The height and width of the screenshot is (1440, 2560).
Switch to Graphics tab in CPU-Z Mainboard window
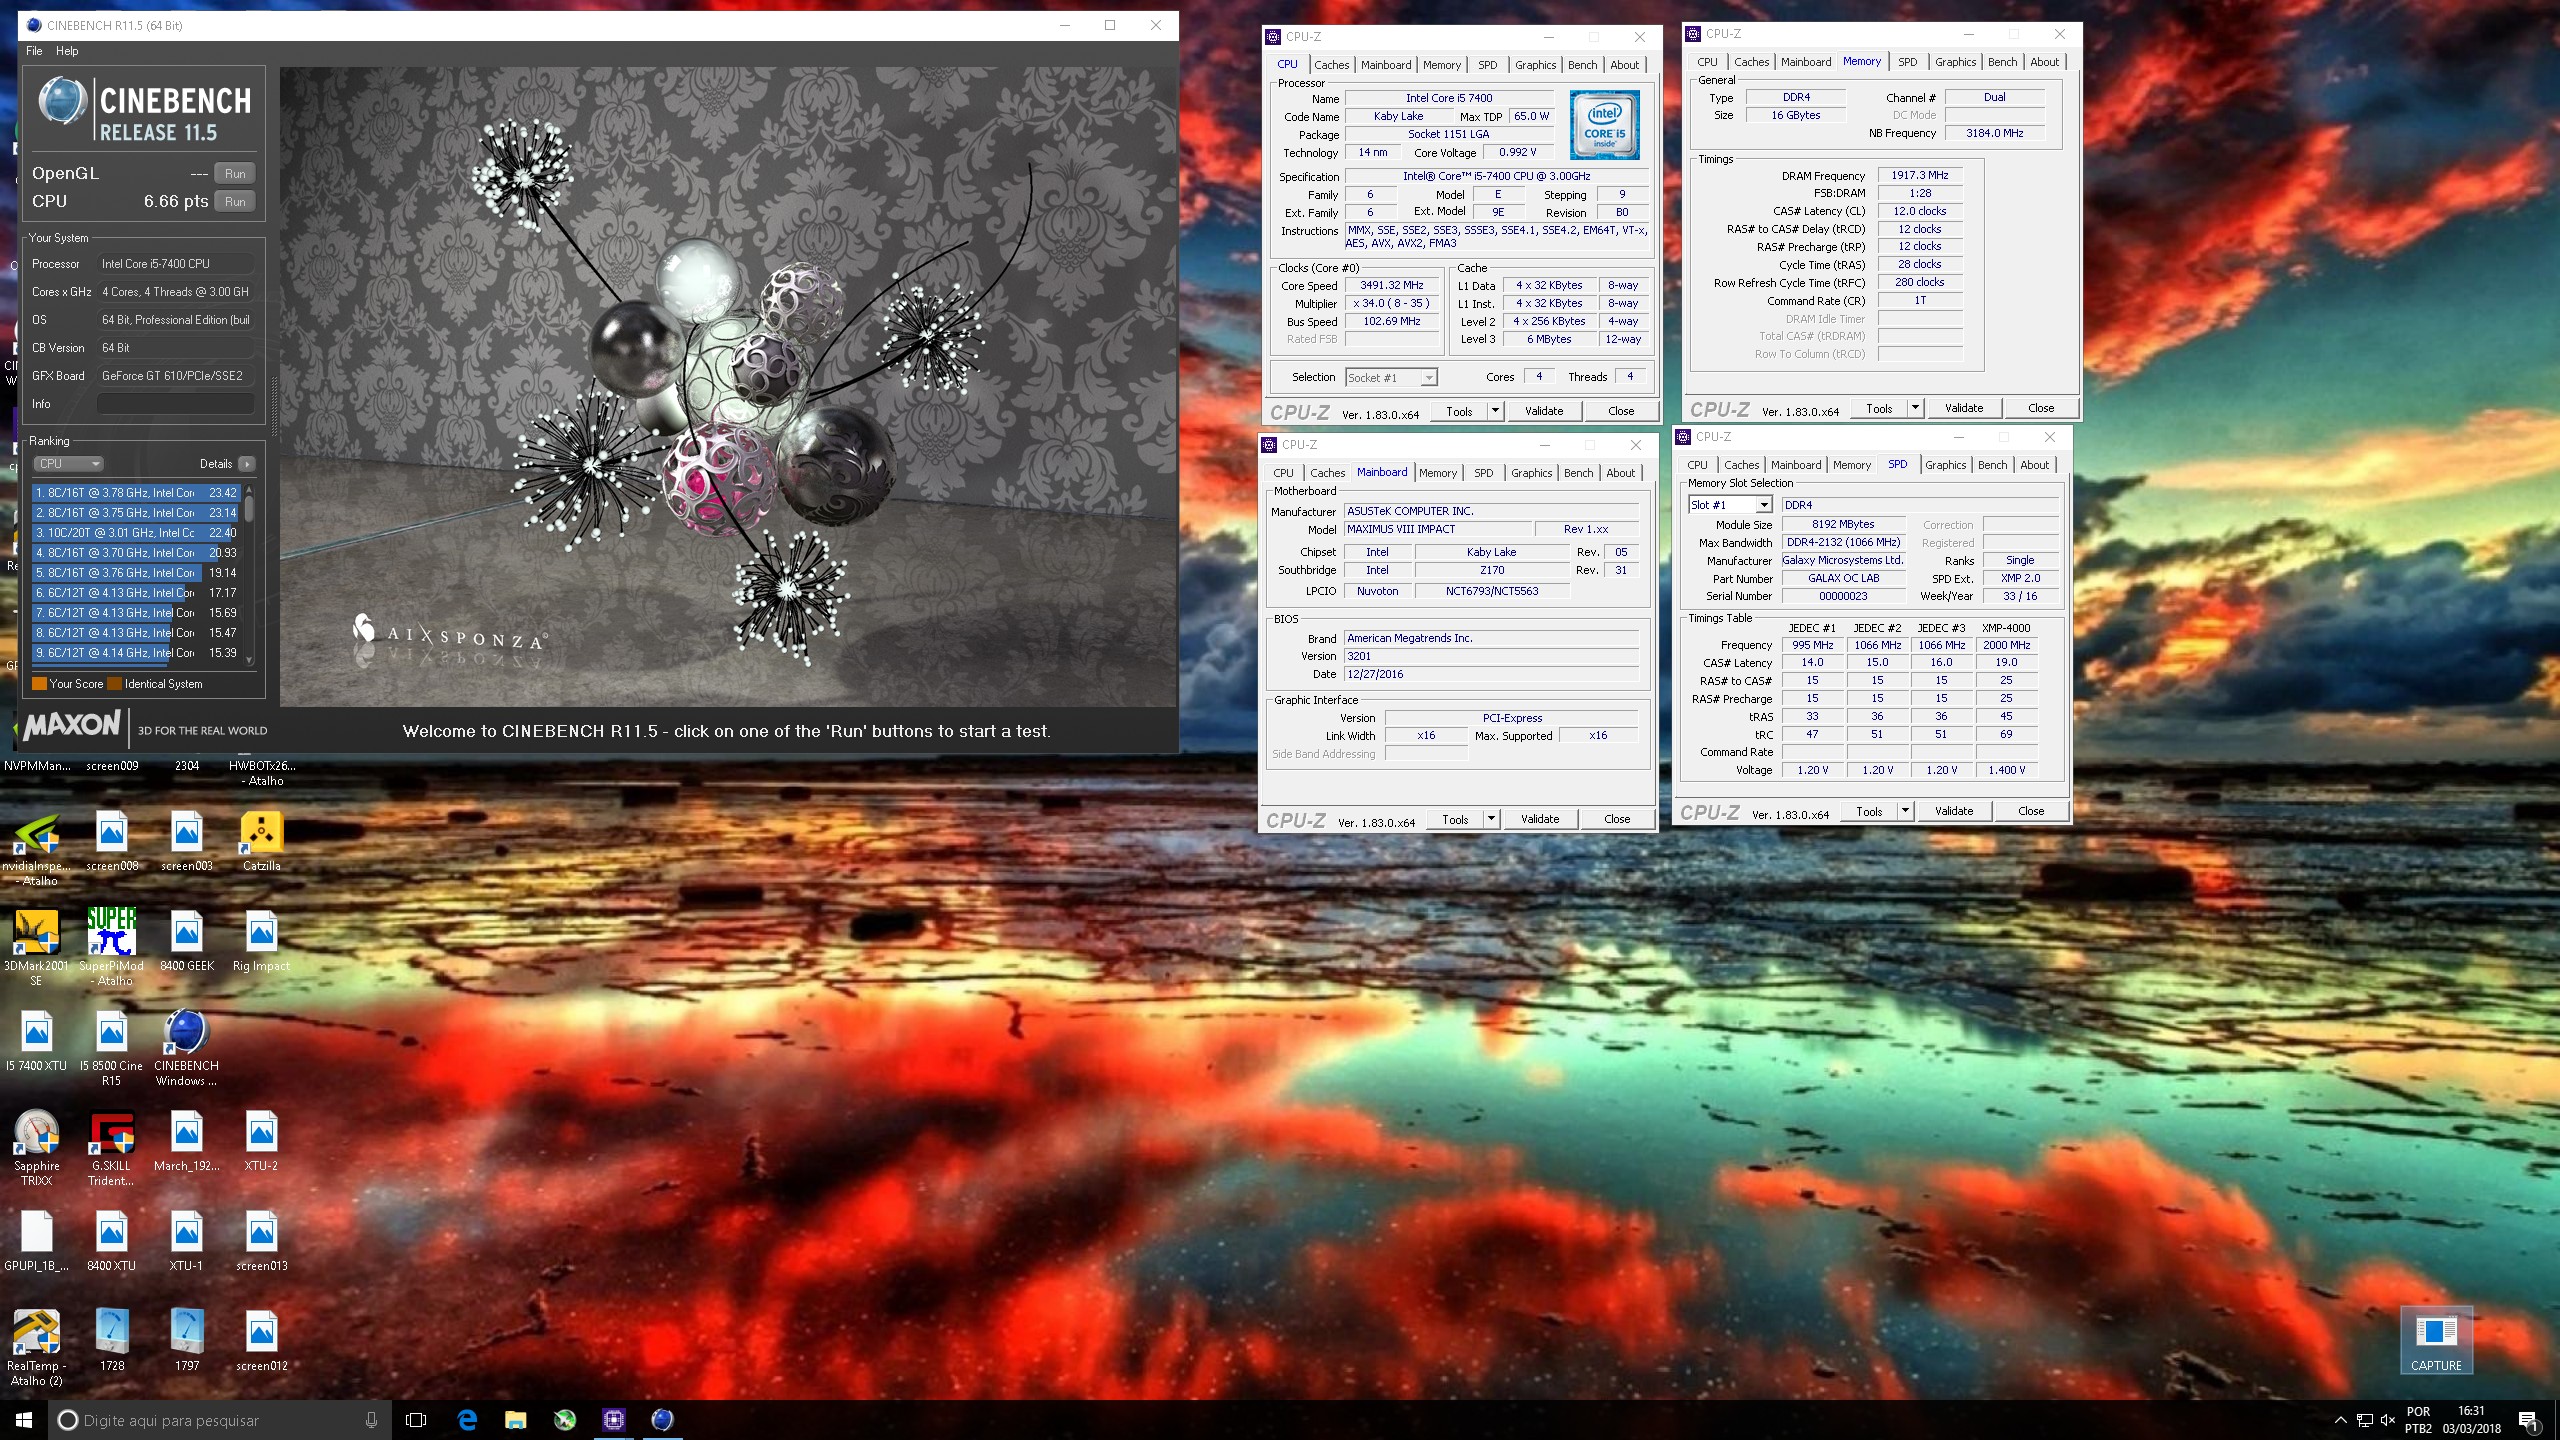coord(1531,473)
